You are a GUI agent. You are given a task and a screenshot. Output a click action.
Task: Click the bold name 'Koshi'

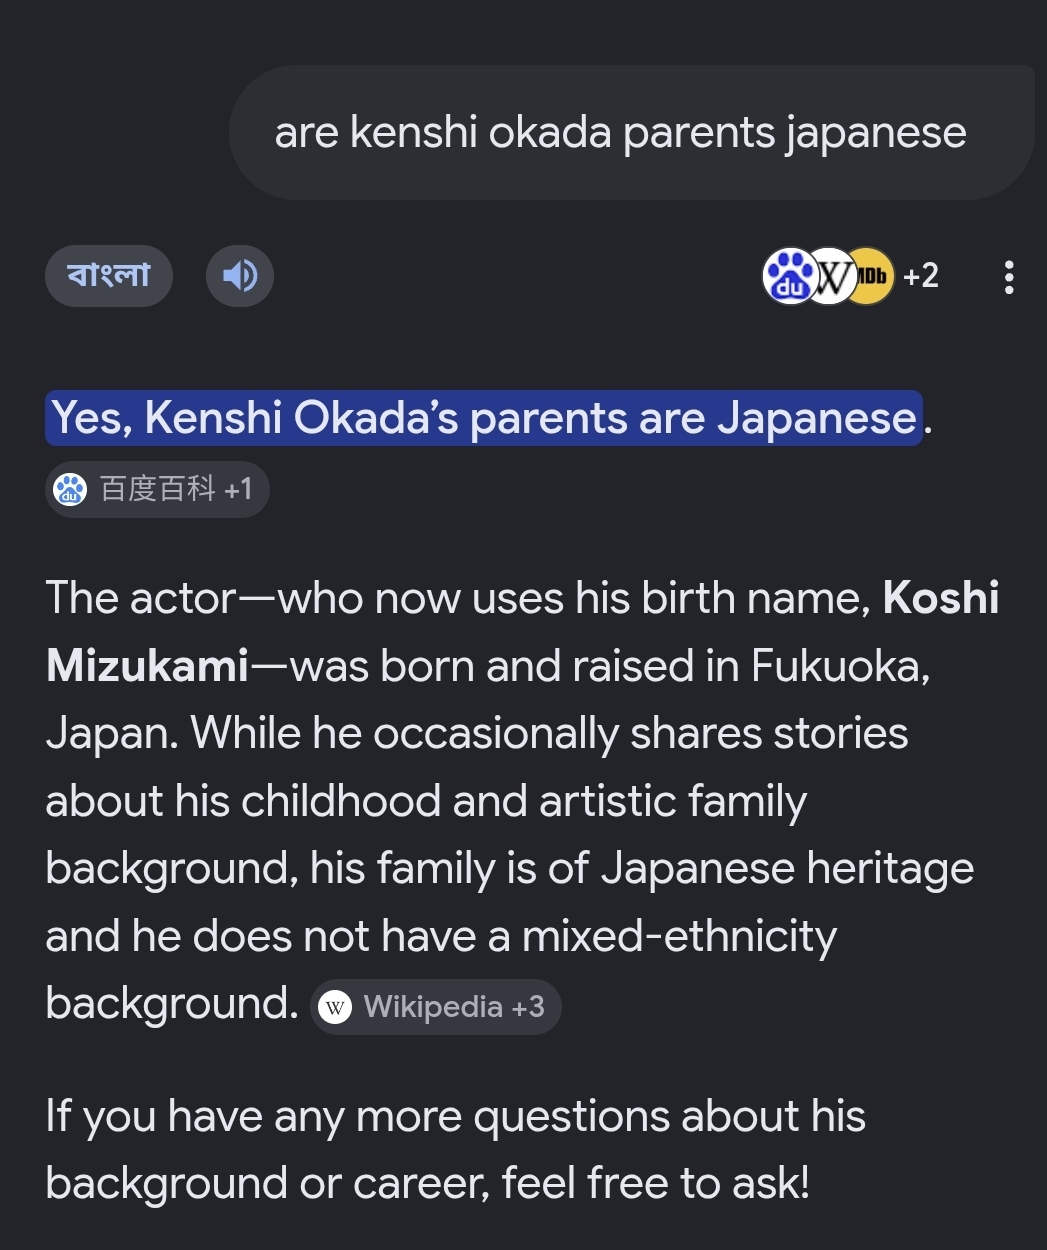(941, 598)
